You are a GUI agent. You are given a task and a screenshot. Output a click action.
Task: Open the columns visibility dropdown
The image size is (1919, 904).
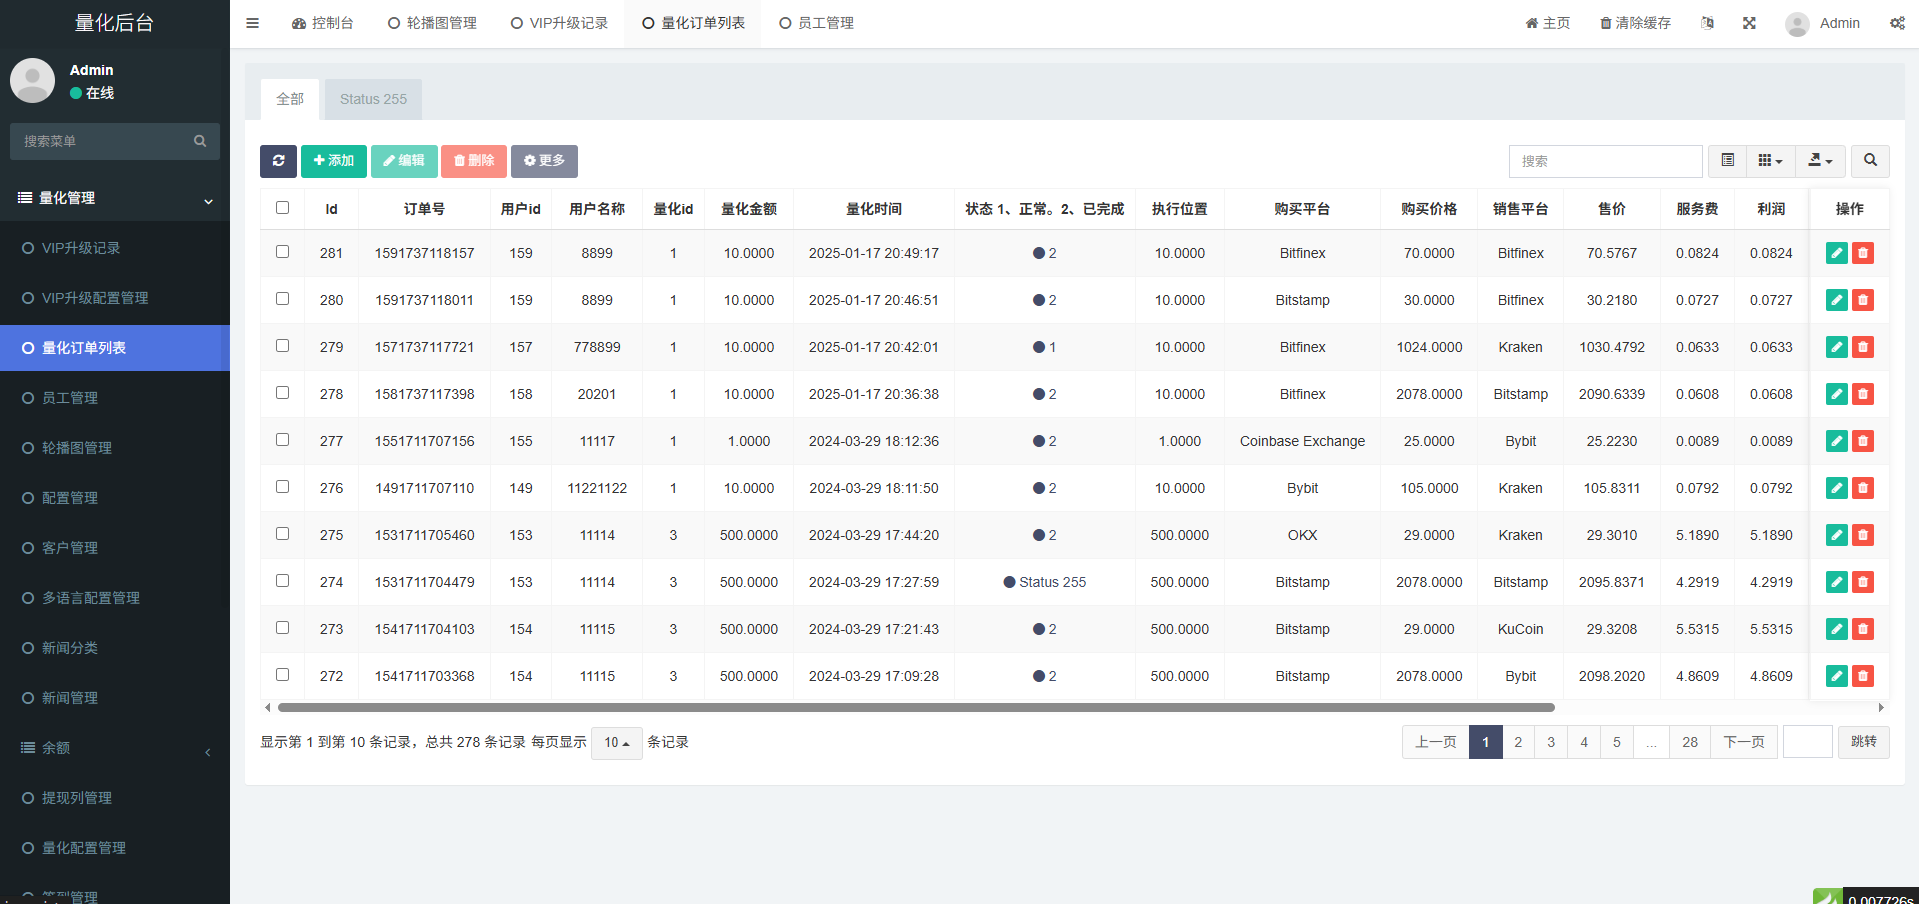pyautogui.click(x=1770, y=161)
